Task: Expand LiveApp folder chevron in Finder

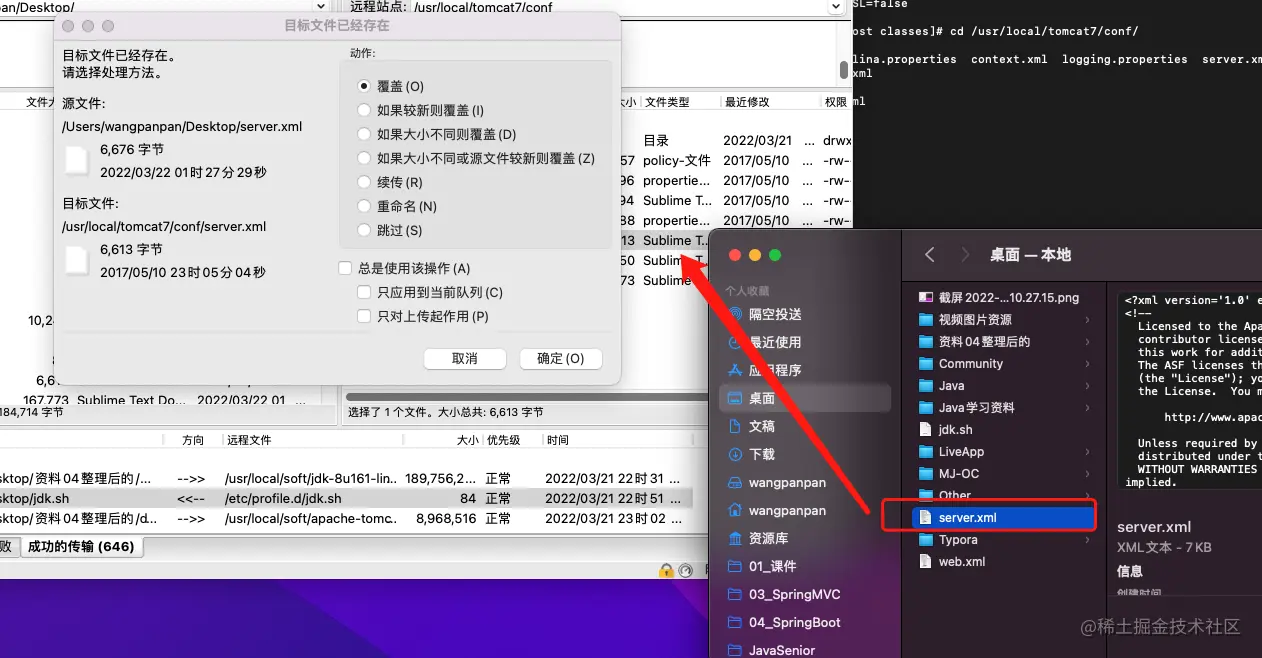Action: pos(1087,452)
